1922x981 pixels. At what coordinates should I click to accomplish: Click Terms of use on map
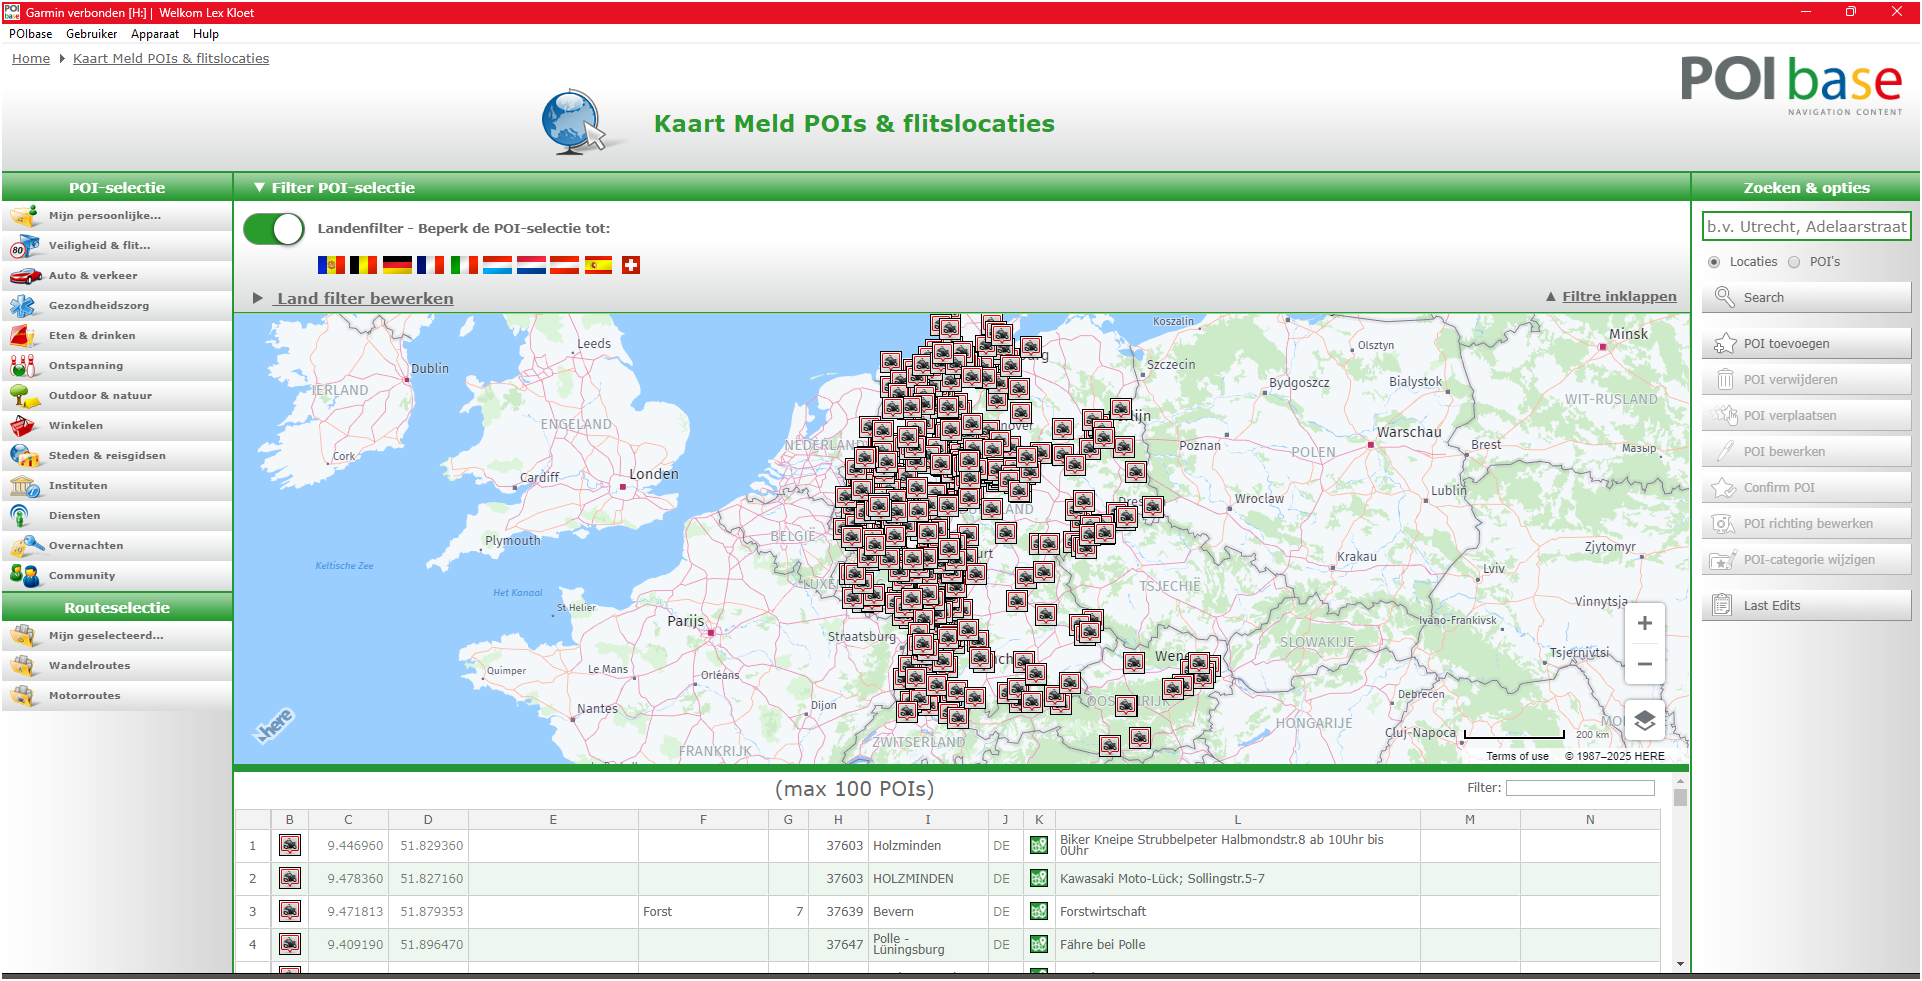click(1517, 757)
